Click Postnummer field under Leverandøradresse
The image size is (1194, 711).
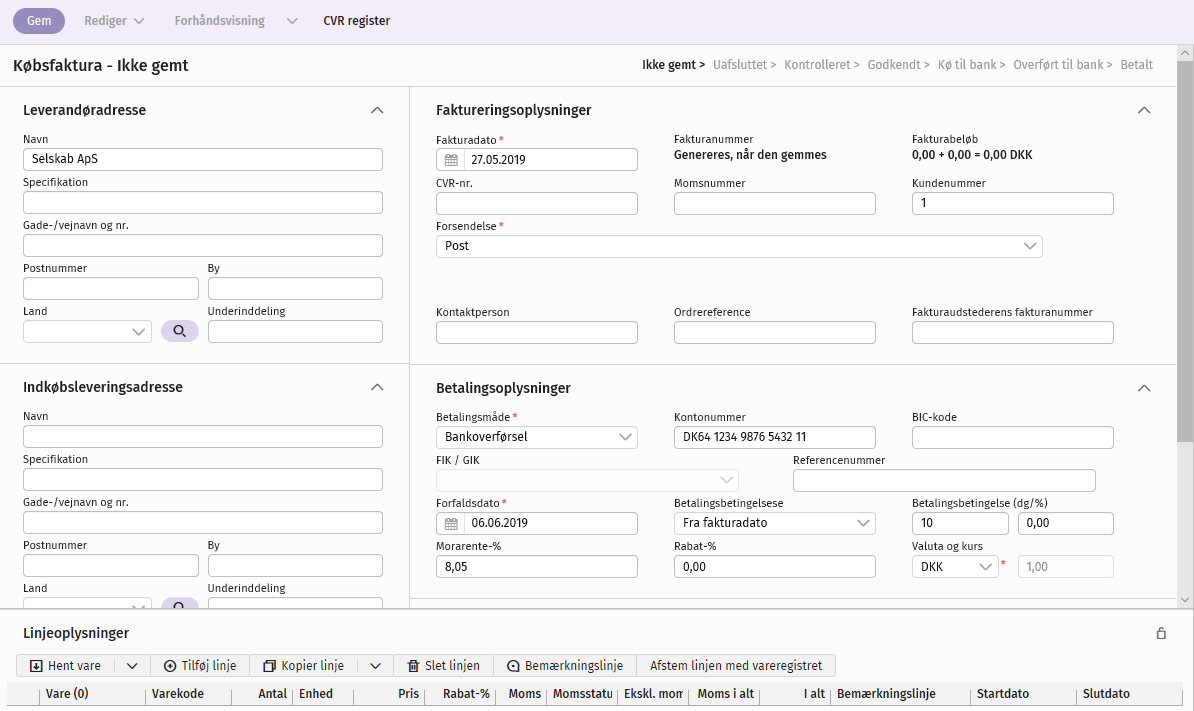(x=111, y=289)
